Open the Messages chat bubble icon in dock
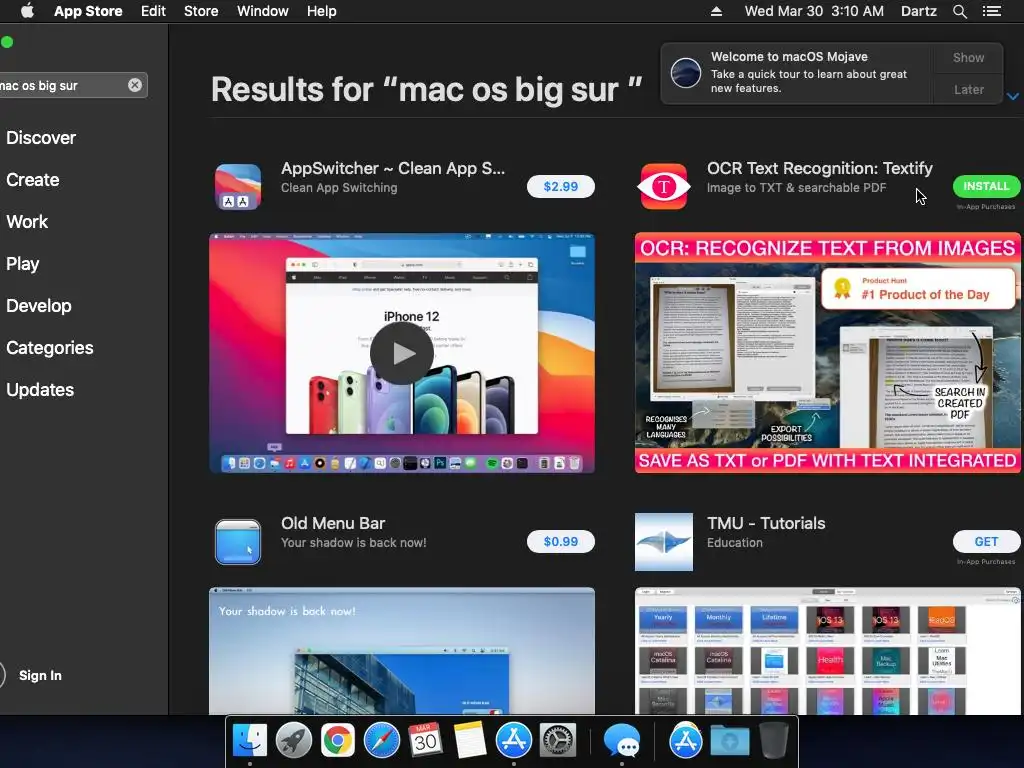This screenshot has width=1024, height=768. pos(621,741)
